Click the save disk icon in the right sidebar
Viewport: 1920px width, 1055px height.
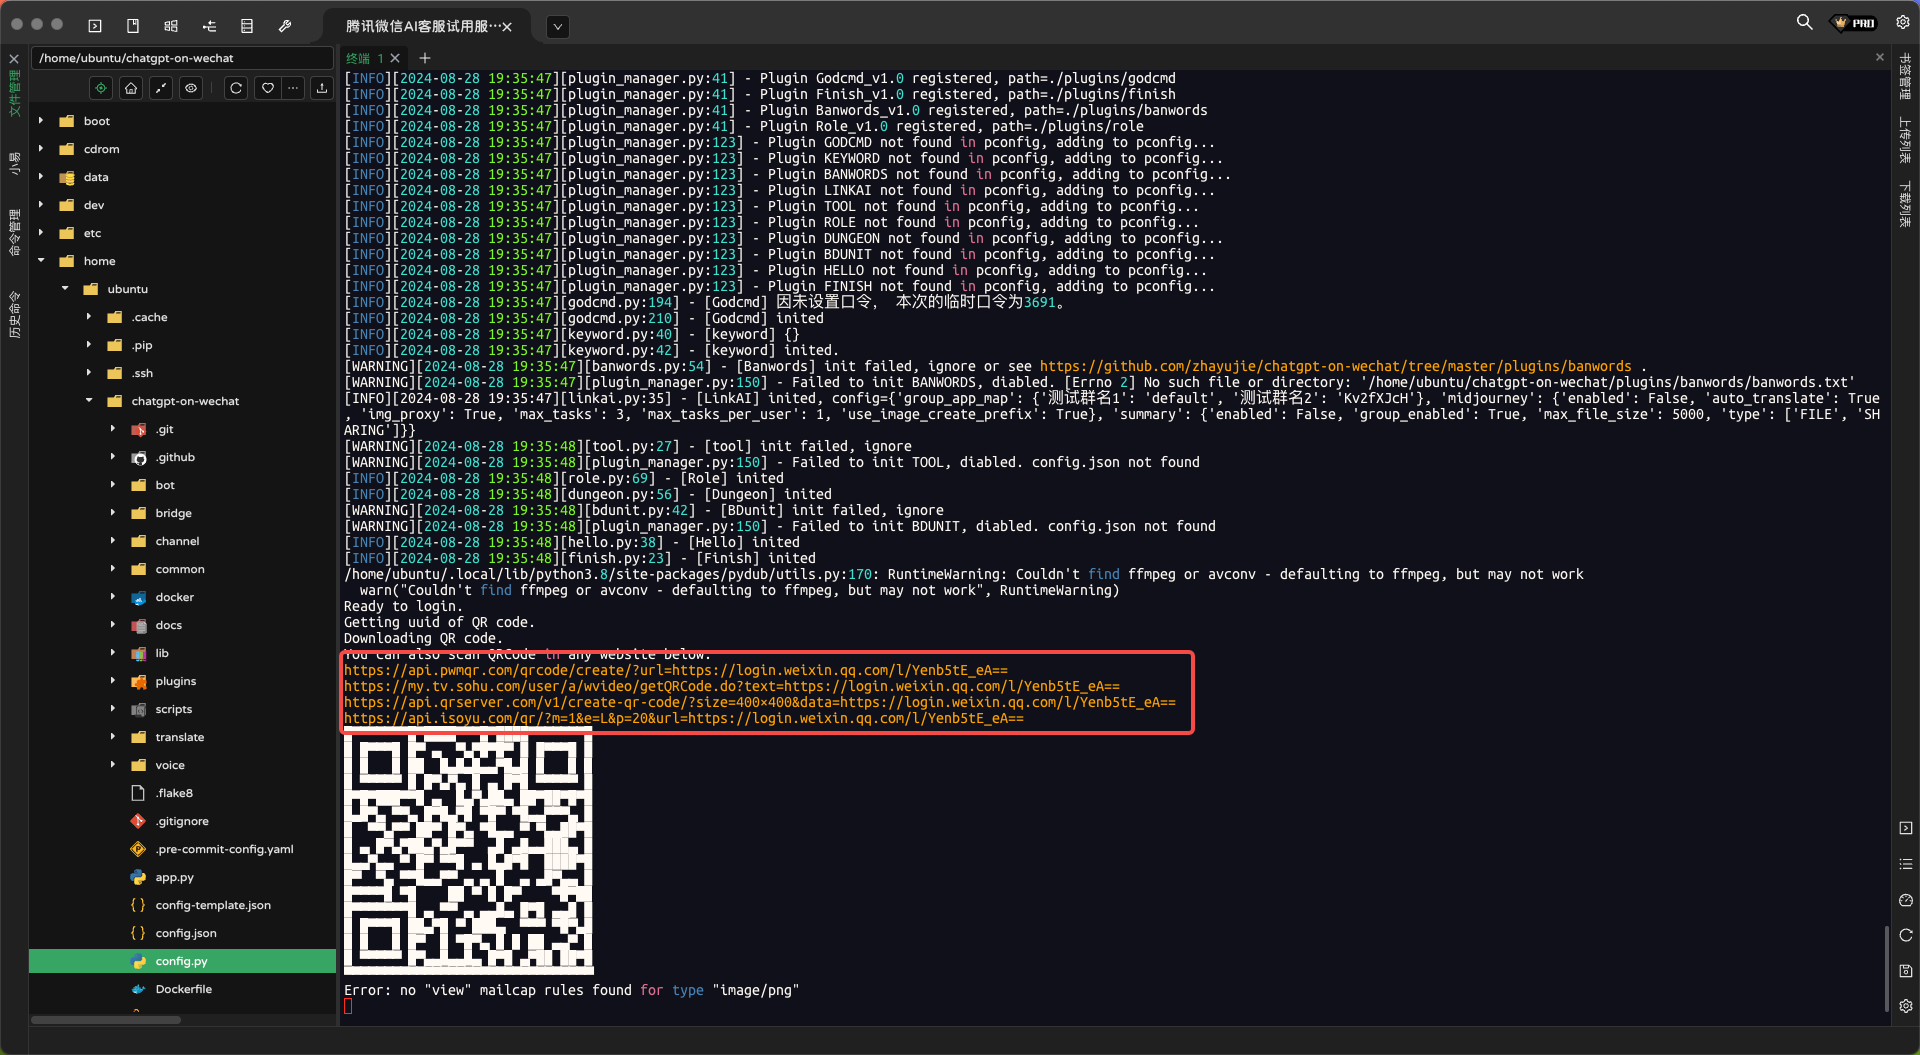(1906, 971)
